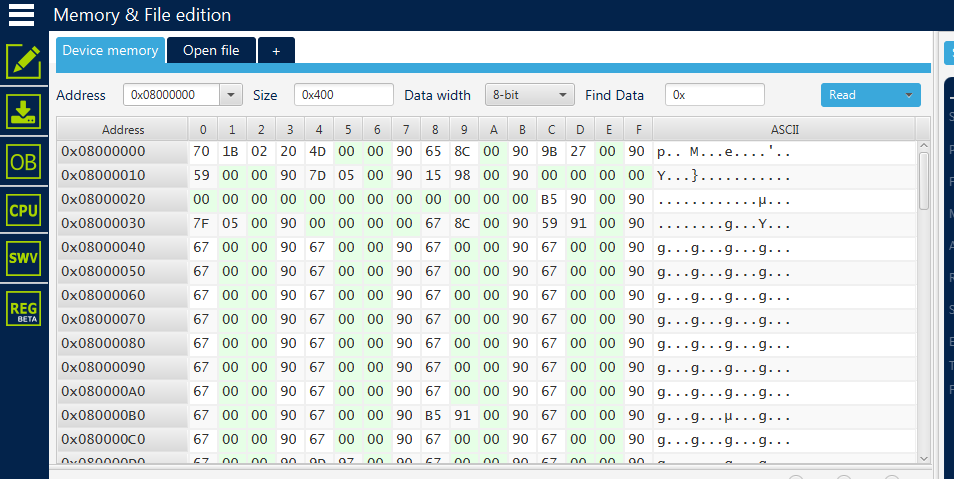The height and width of the screenshot is (479, 954).
Task: Click ASCII text of row 0x08000020
Action: click(x=724, y=200)
